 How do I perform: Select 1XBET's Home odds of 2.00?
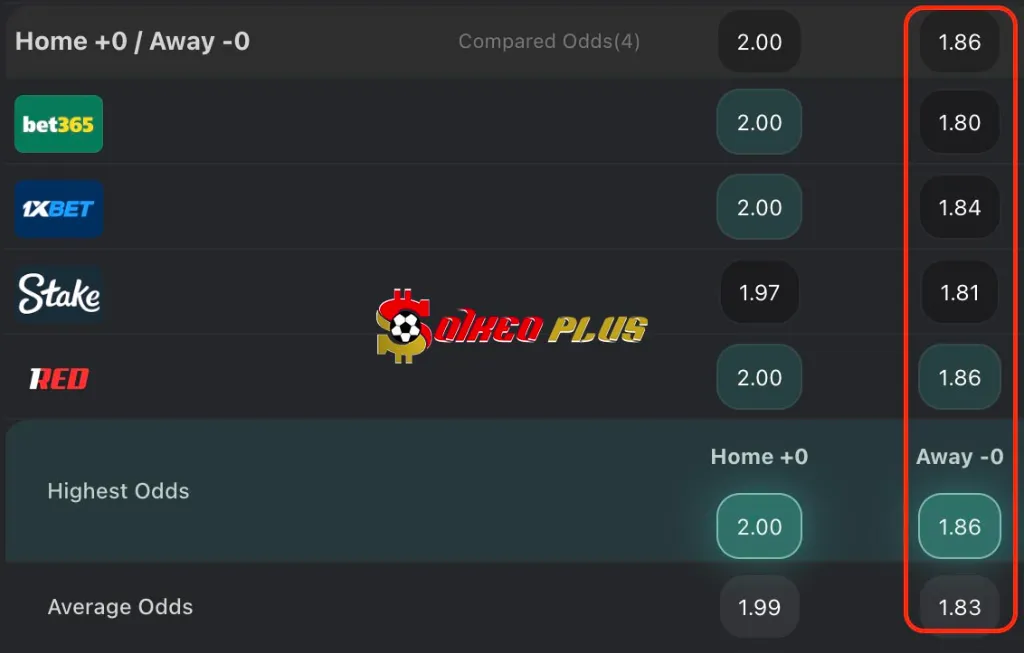point(759,208)
